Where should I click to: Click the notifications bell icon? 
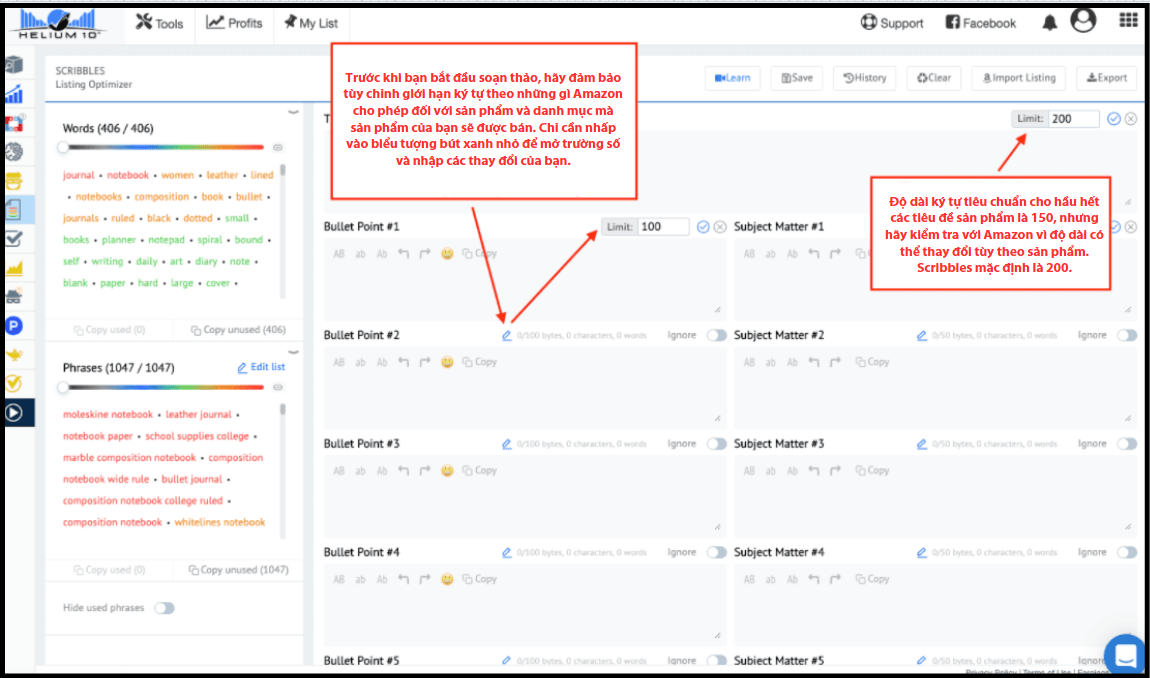1049,23
